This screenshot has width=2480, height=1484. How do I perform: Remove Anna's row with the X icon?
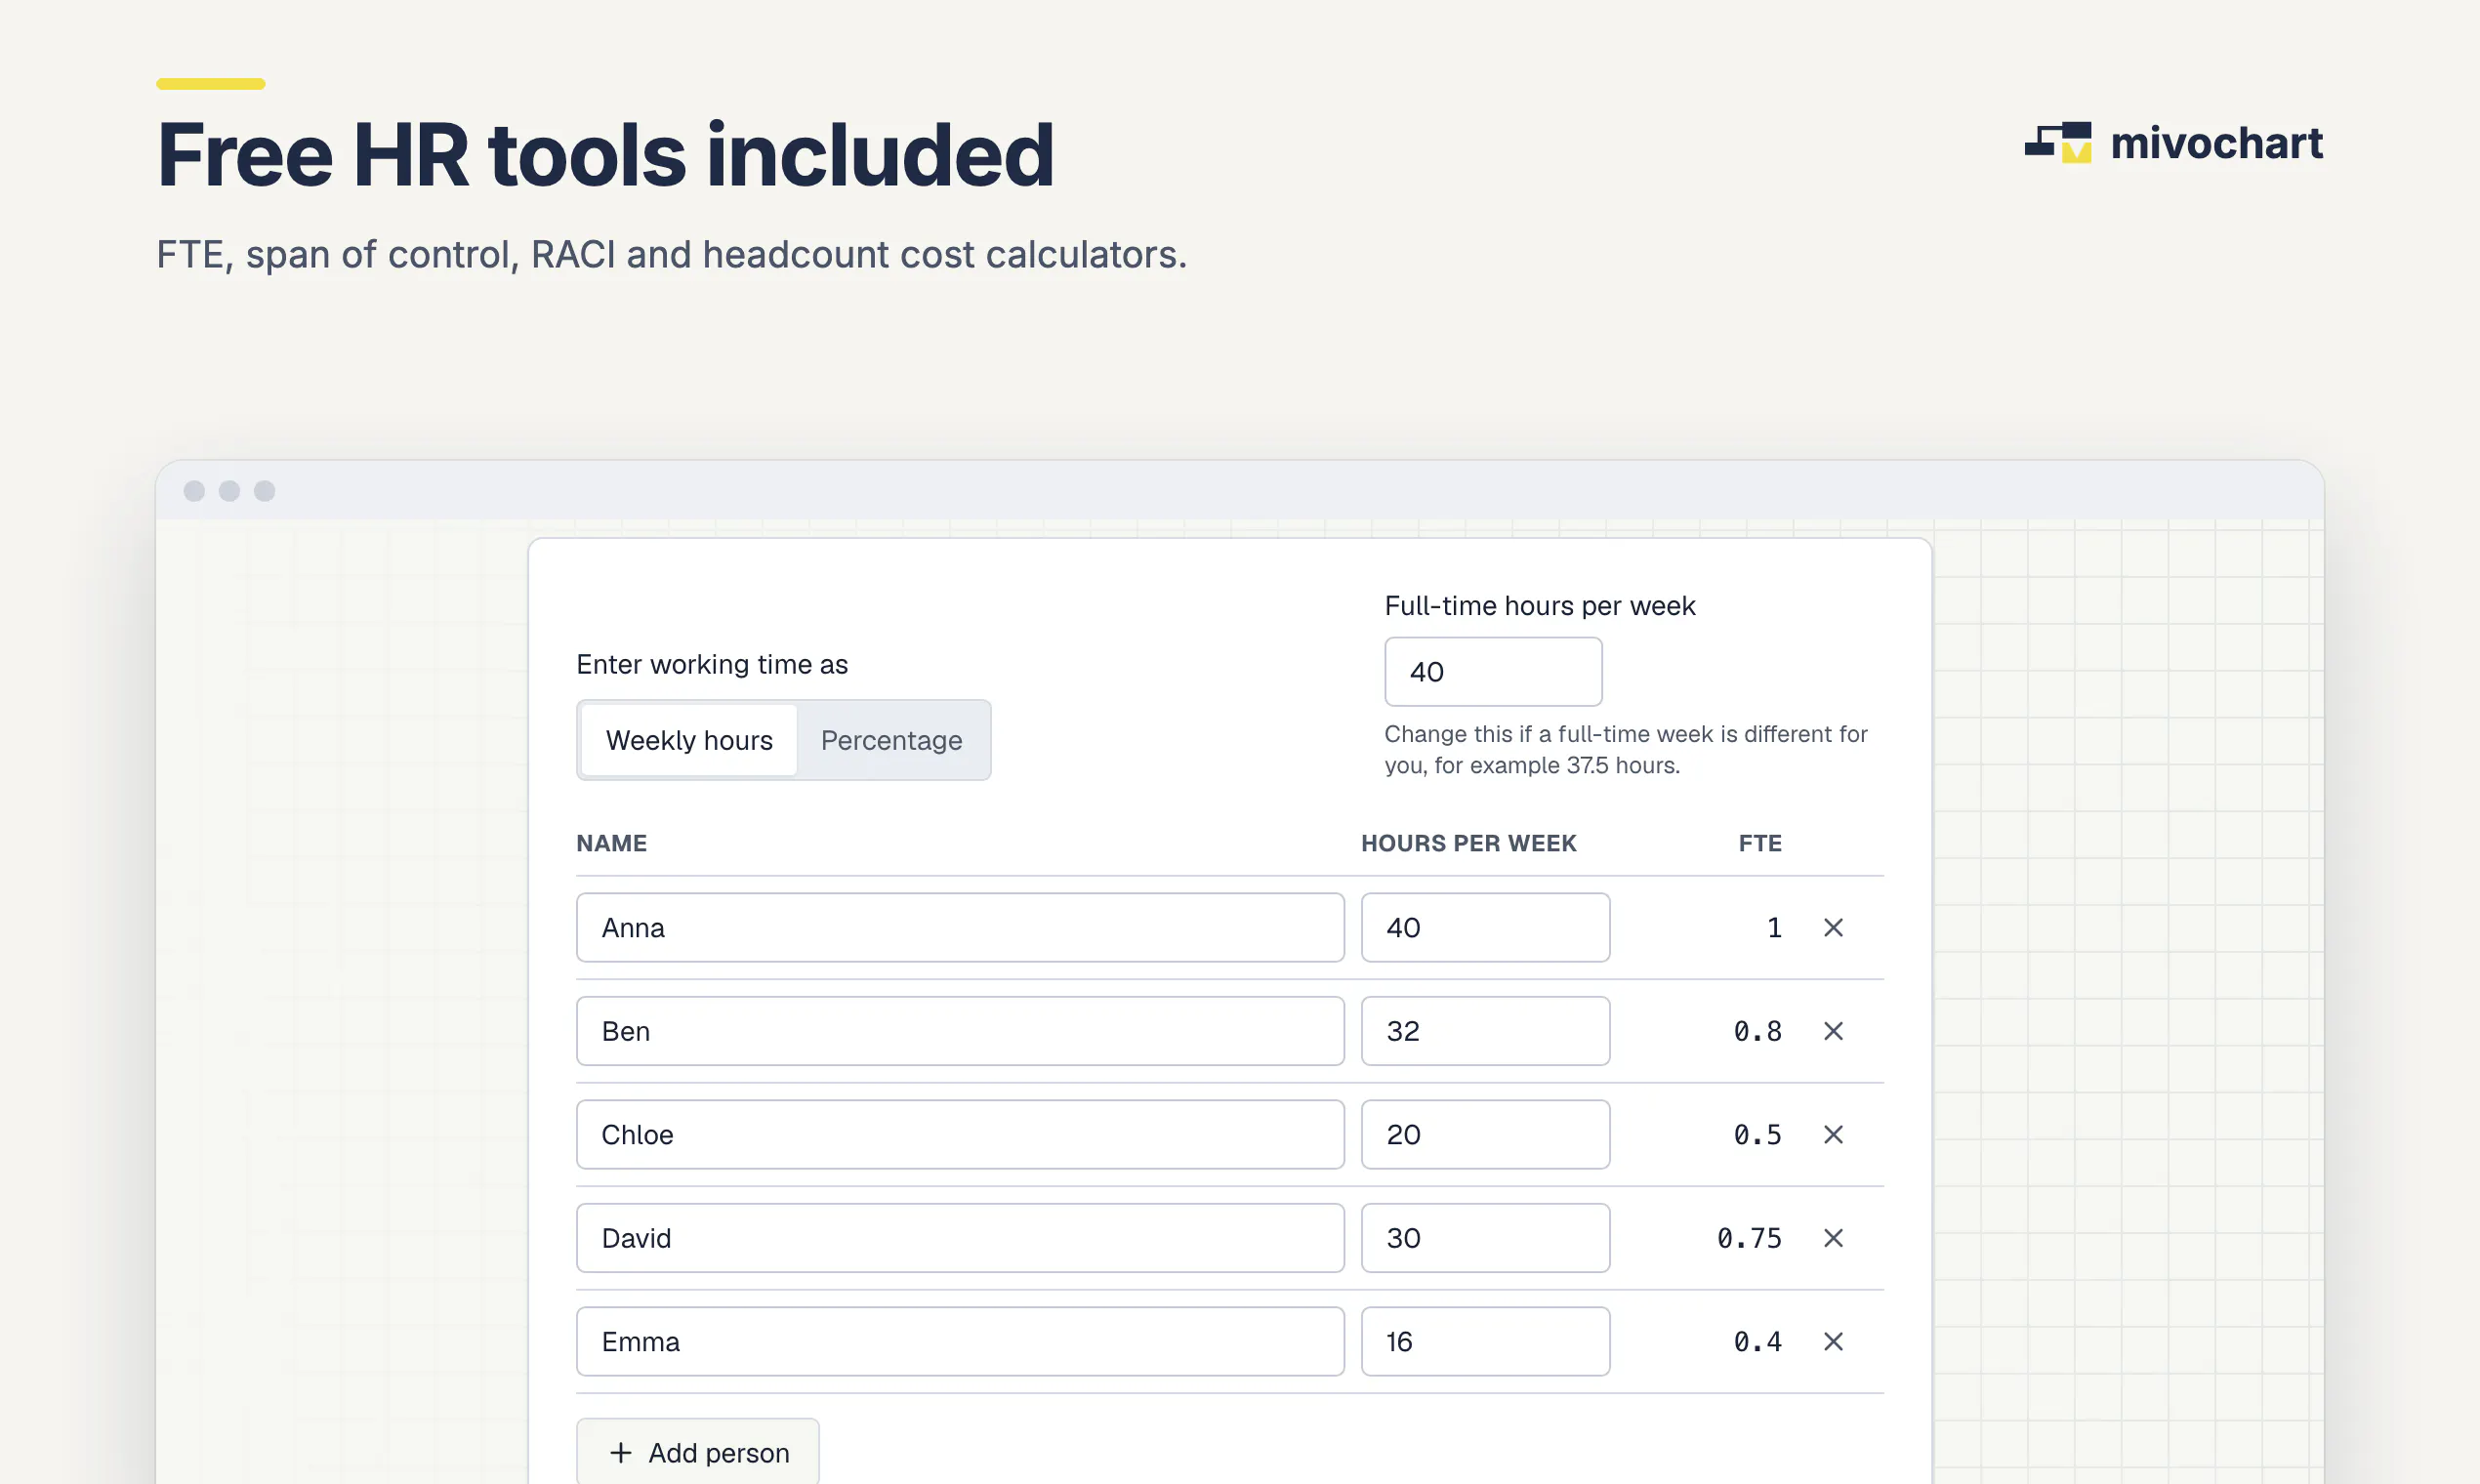pyautogui.click(x=1833, y=928)
